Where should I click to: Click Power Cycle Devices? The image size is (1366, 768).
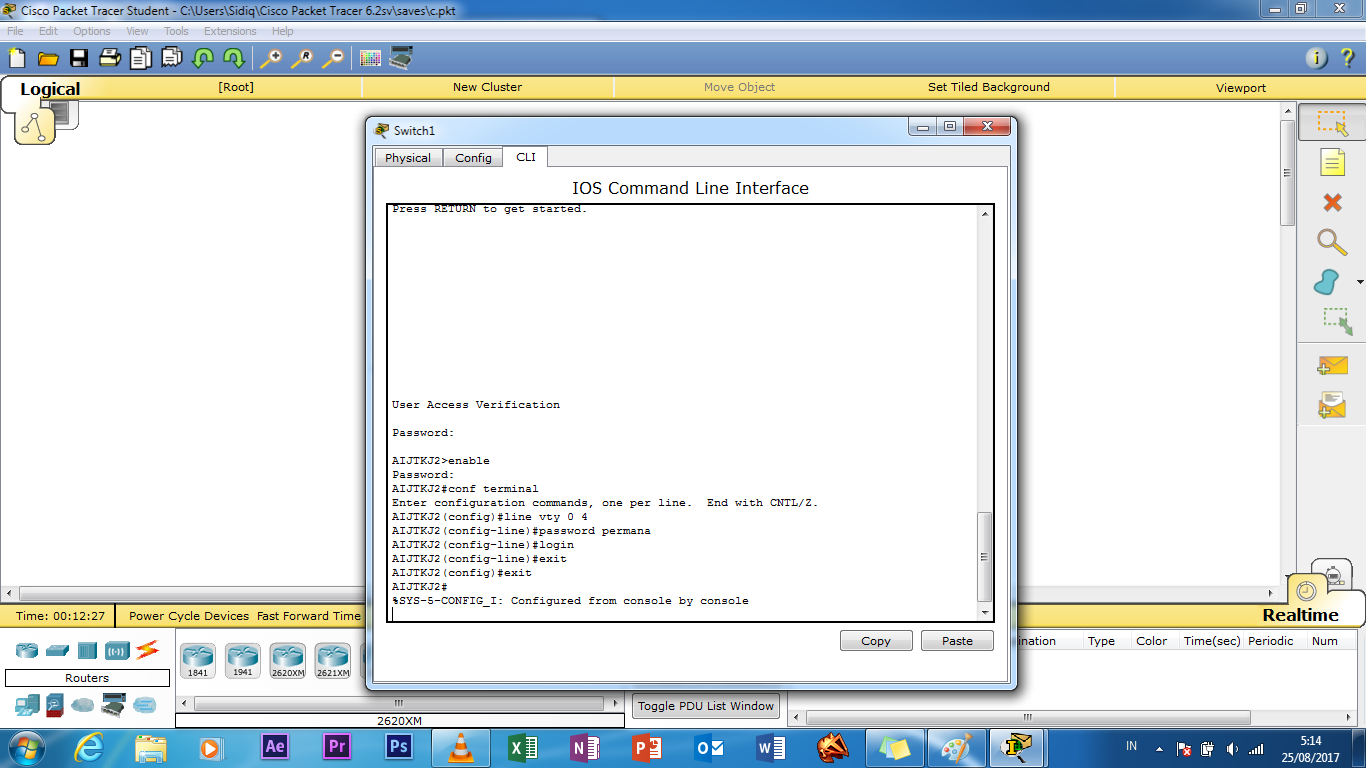tap(189, 616)
